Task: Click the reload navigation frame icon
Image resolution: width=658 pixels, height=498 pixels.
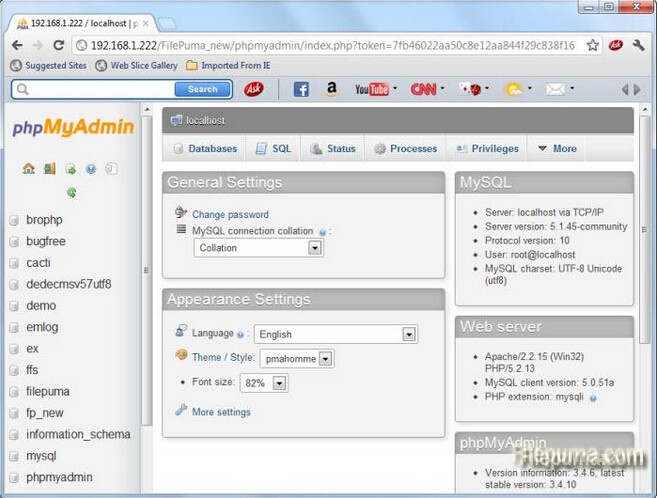Action: tap(71, 192)
